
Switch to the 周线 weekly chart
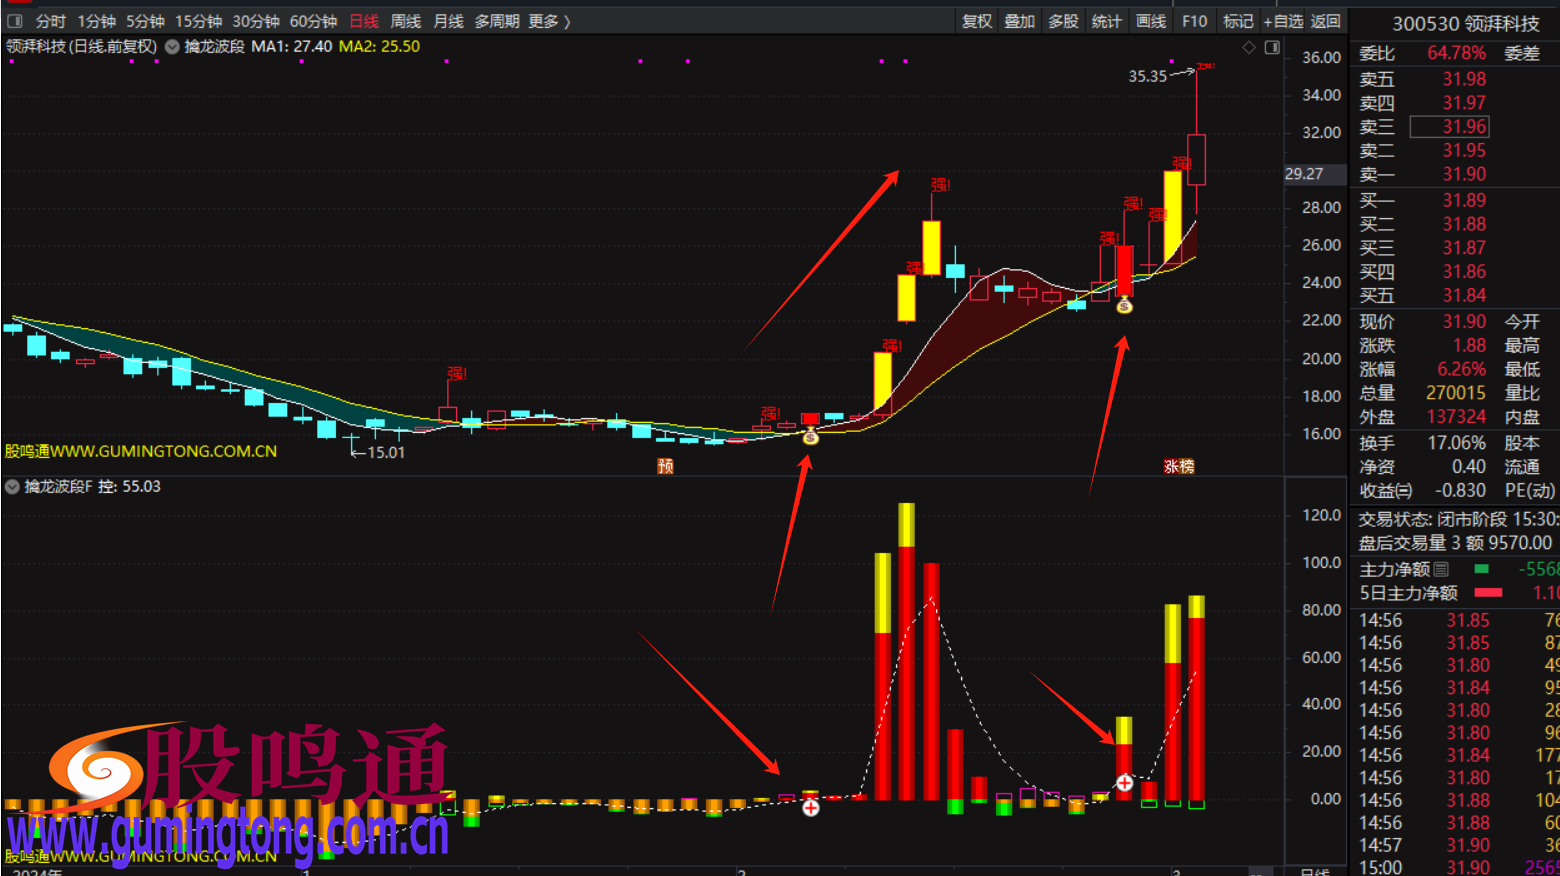tap(405, 21)
